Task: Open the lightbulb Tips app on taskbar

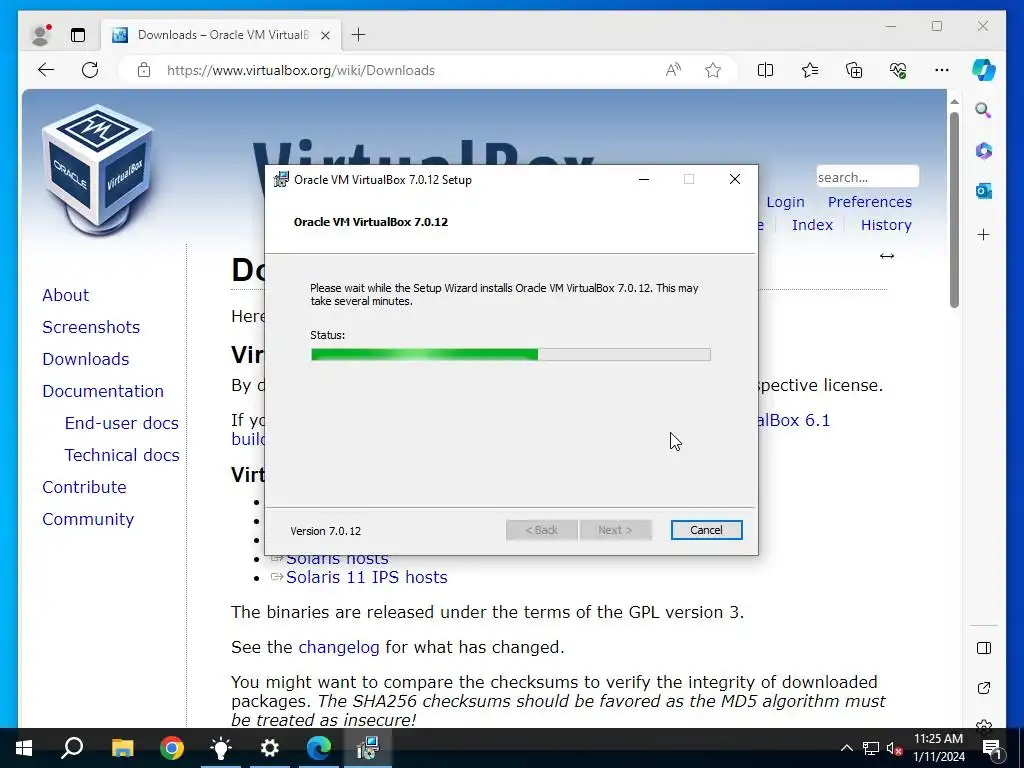Action: tap(221, 748)
